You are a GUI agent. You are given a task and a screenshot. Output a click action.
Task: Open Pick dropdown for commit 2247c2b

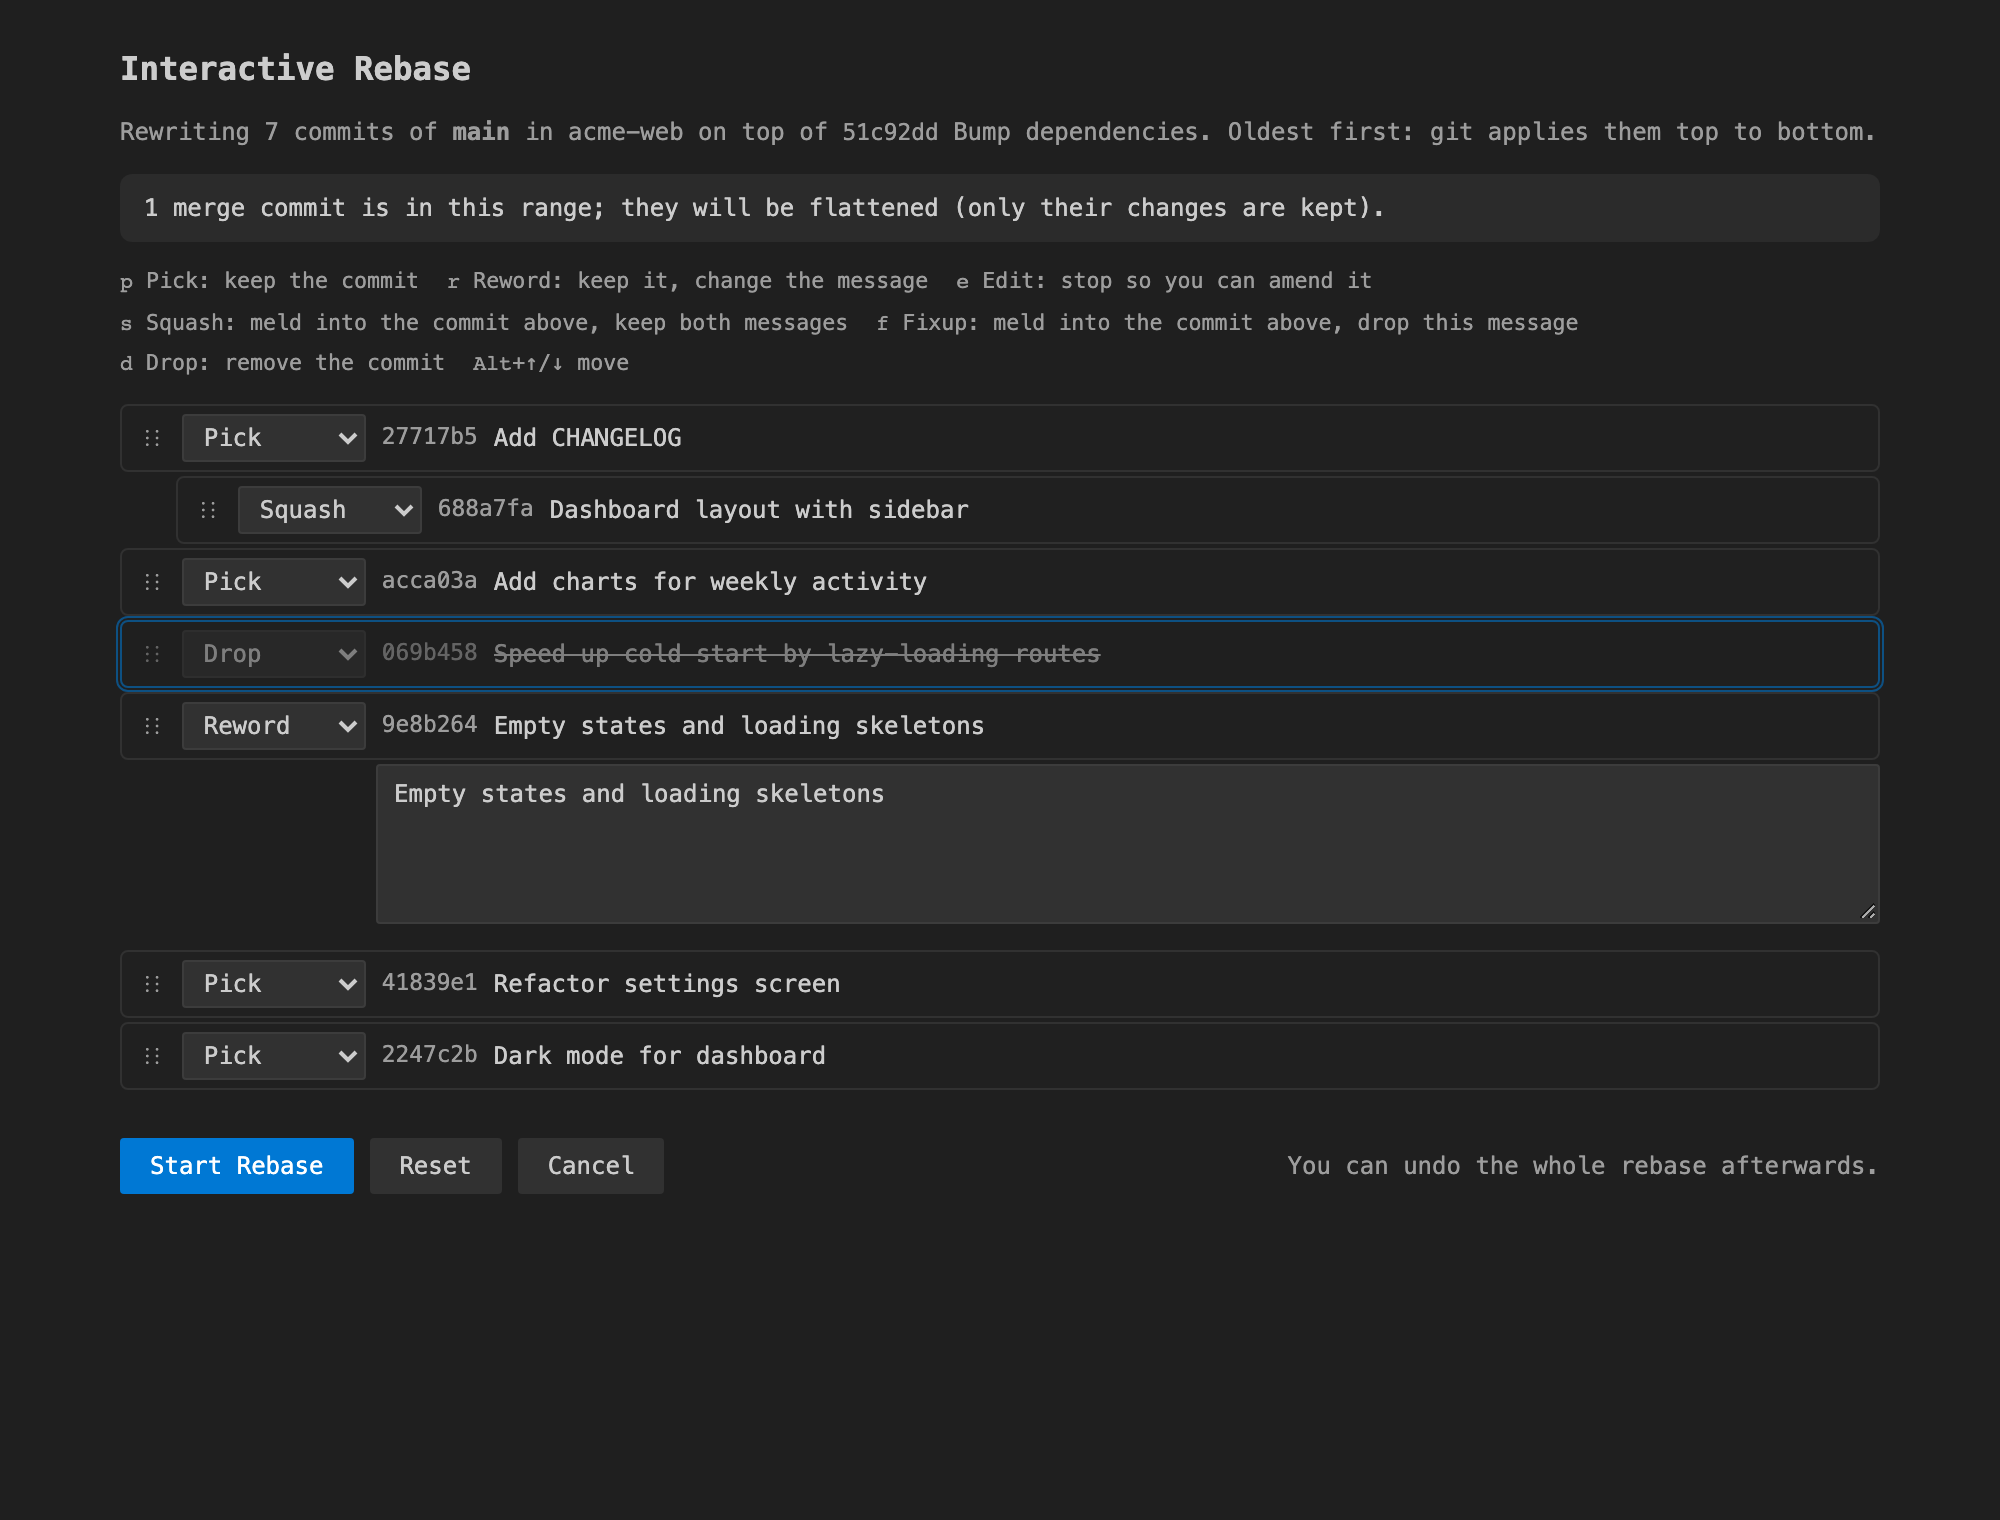[274, 1056]
